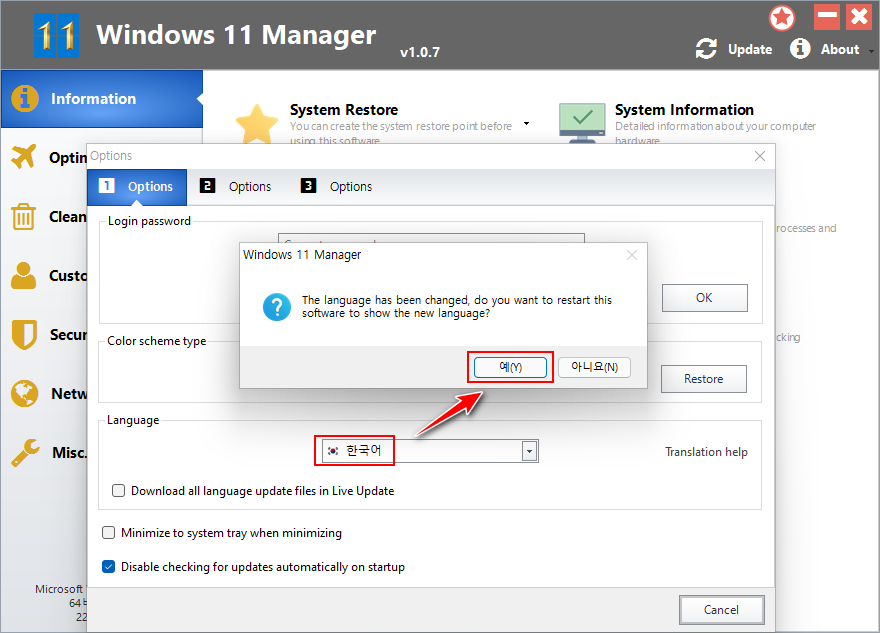Switch to the second Options tab
This screenshot has width=880, height=633.
[236, 187]
